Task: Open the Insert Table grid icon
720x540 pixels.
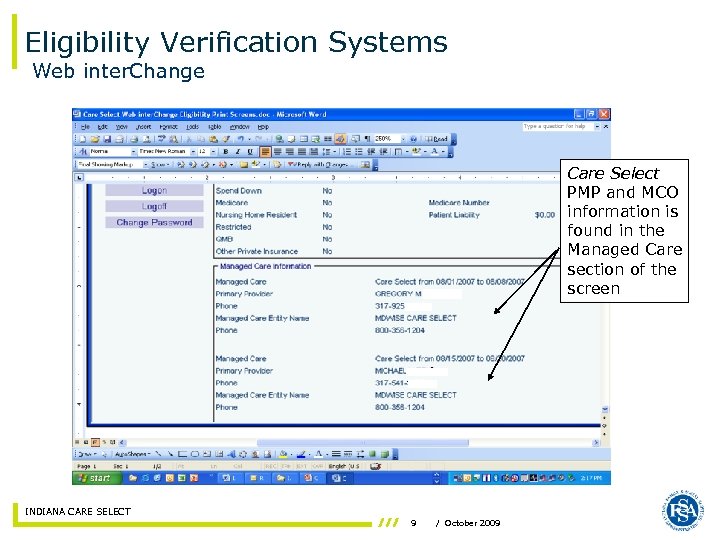Action: 304,139
